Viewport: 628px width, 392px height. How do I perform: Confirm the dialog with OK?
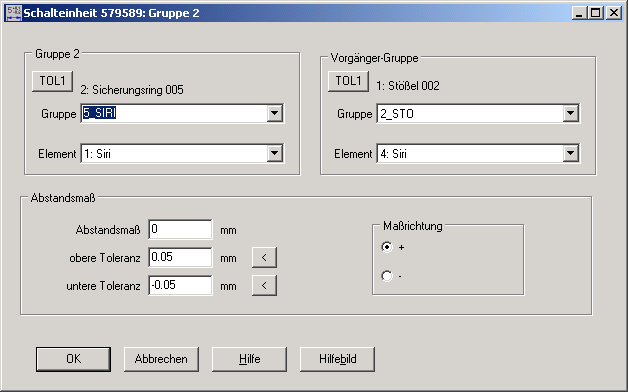coord(73,359)
